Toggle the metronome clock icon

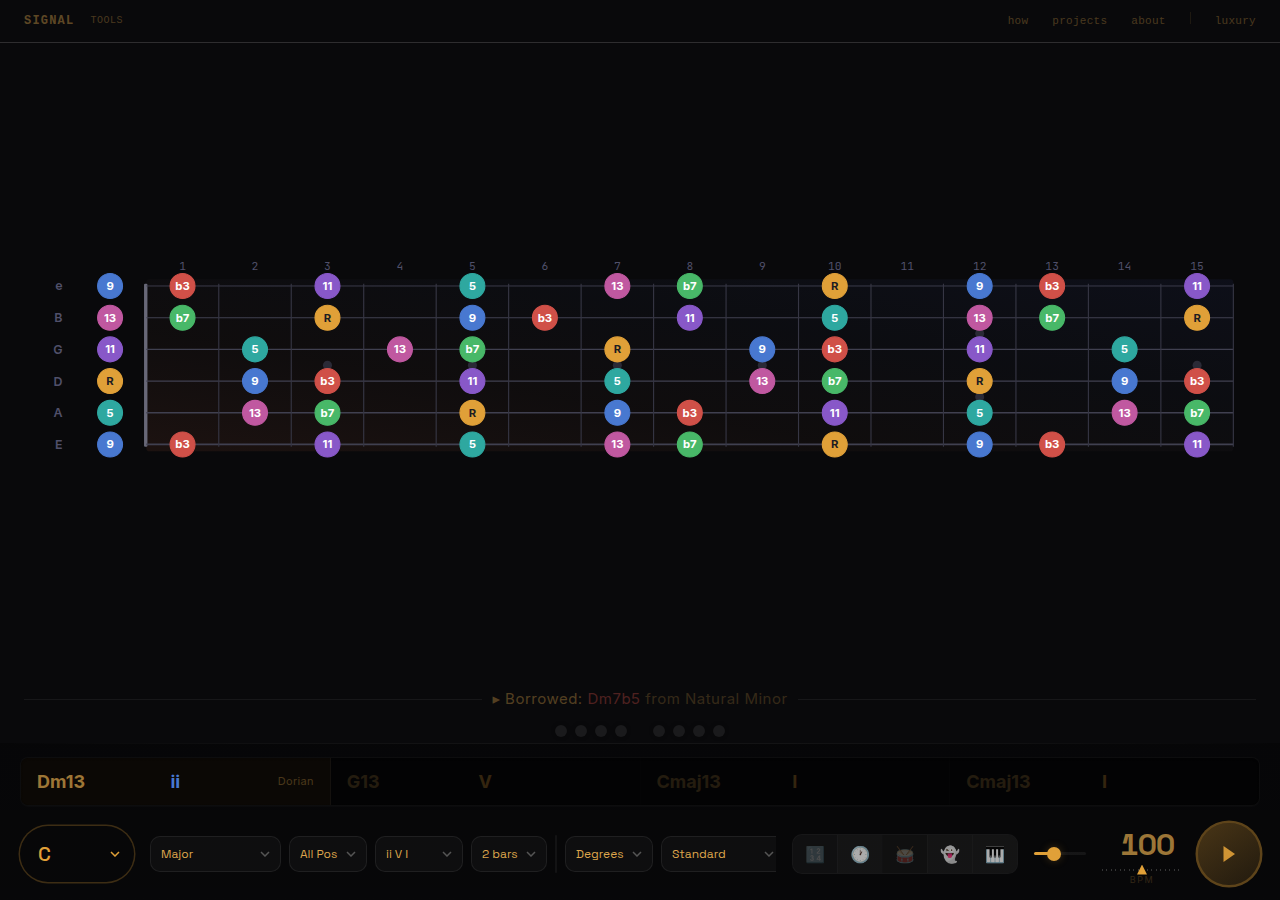[x=860, y=854]
